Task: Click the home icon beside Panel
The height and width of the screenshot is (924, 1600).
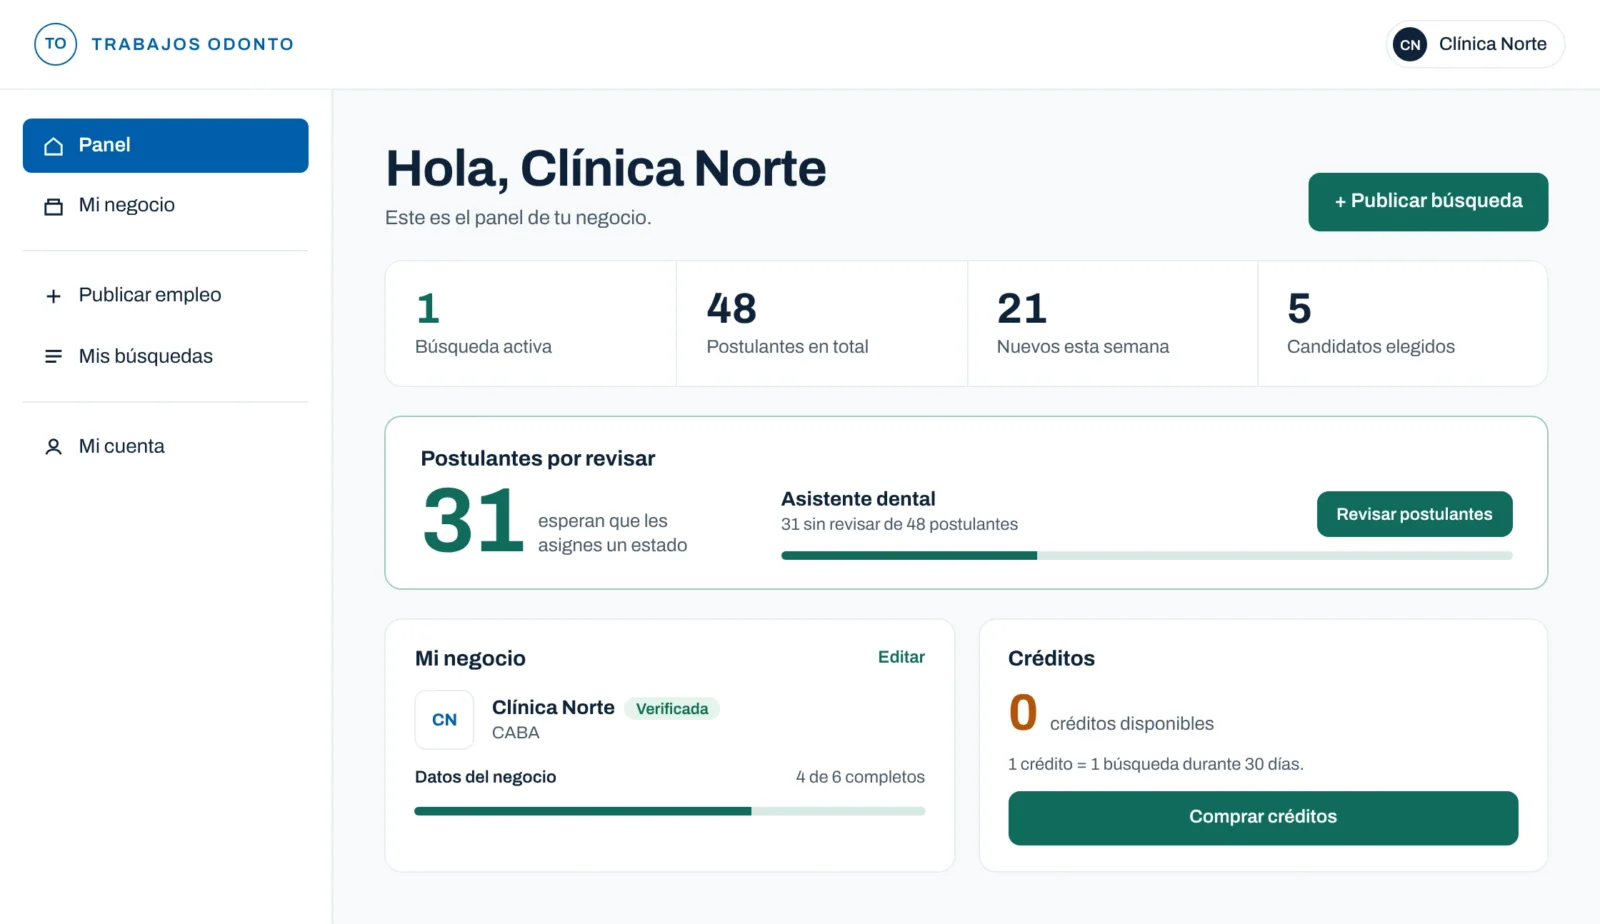Action: pos(54,146)
